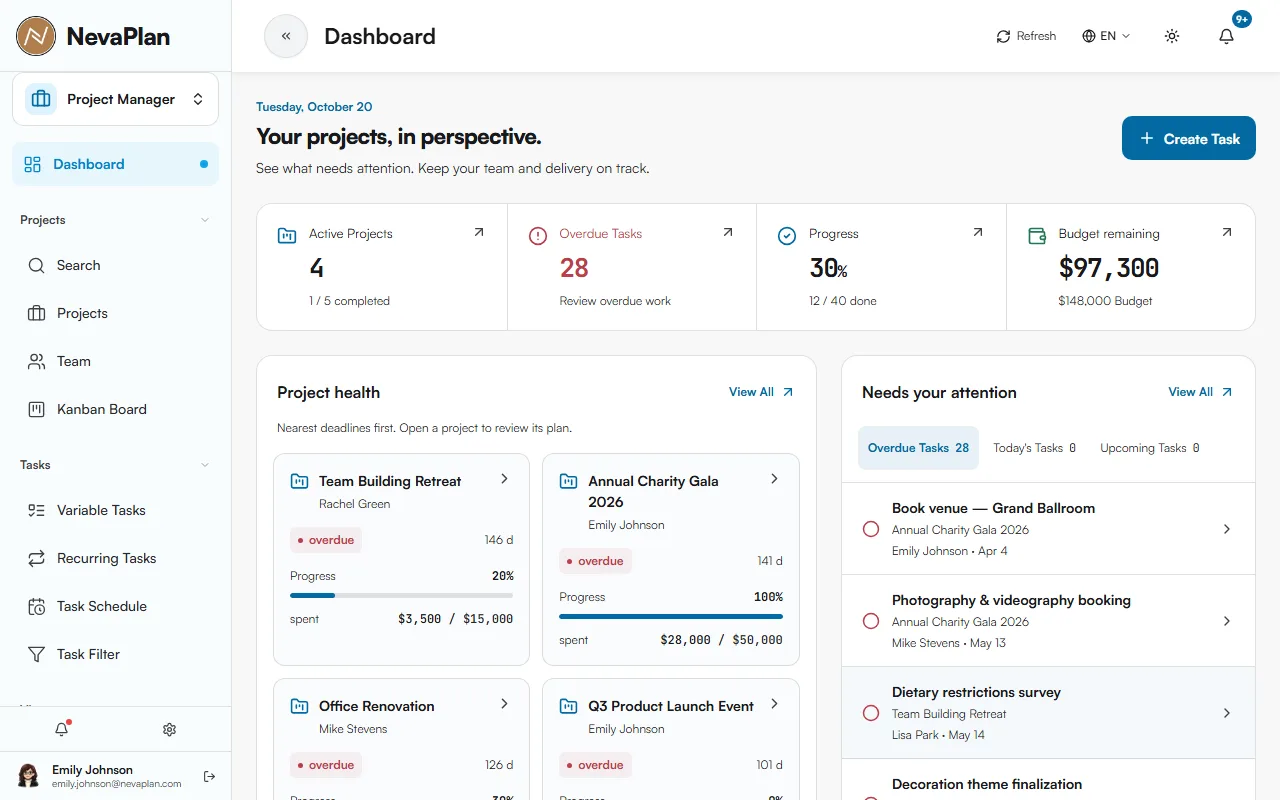Image resolution: width=1280 pixels, height=800 pixels.
Task: Click the logout icon beside Emily Johnson
Action: 209,776
